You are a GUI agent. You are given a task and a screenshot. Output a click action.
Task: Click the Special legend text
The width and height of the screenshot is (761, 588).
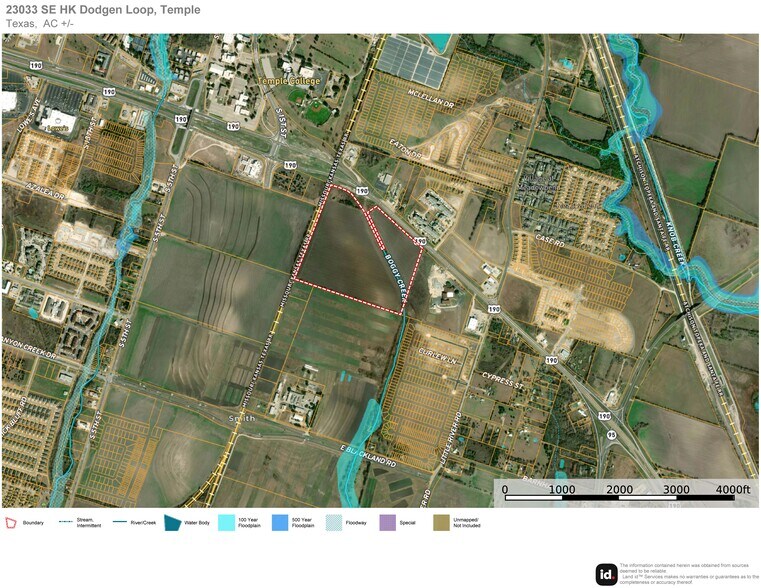407,523
